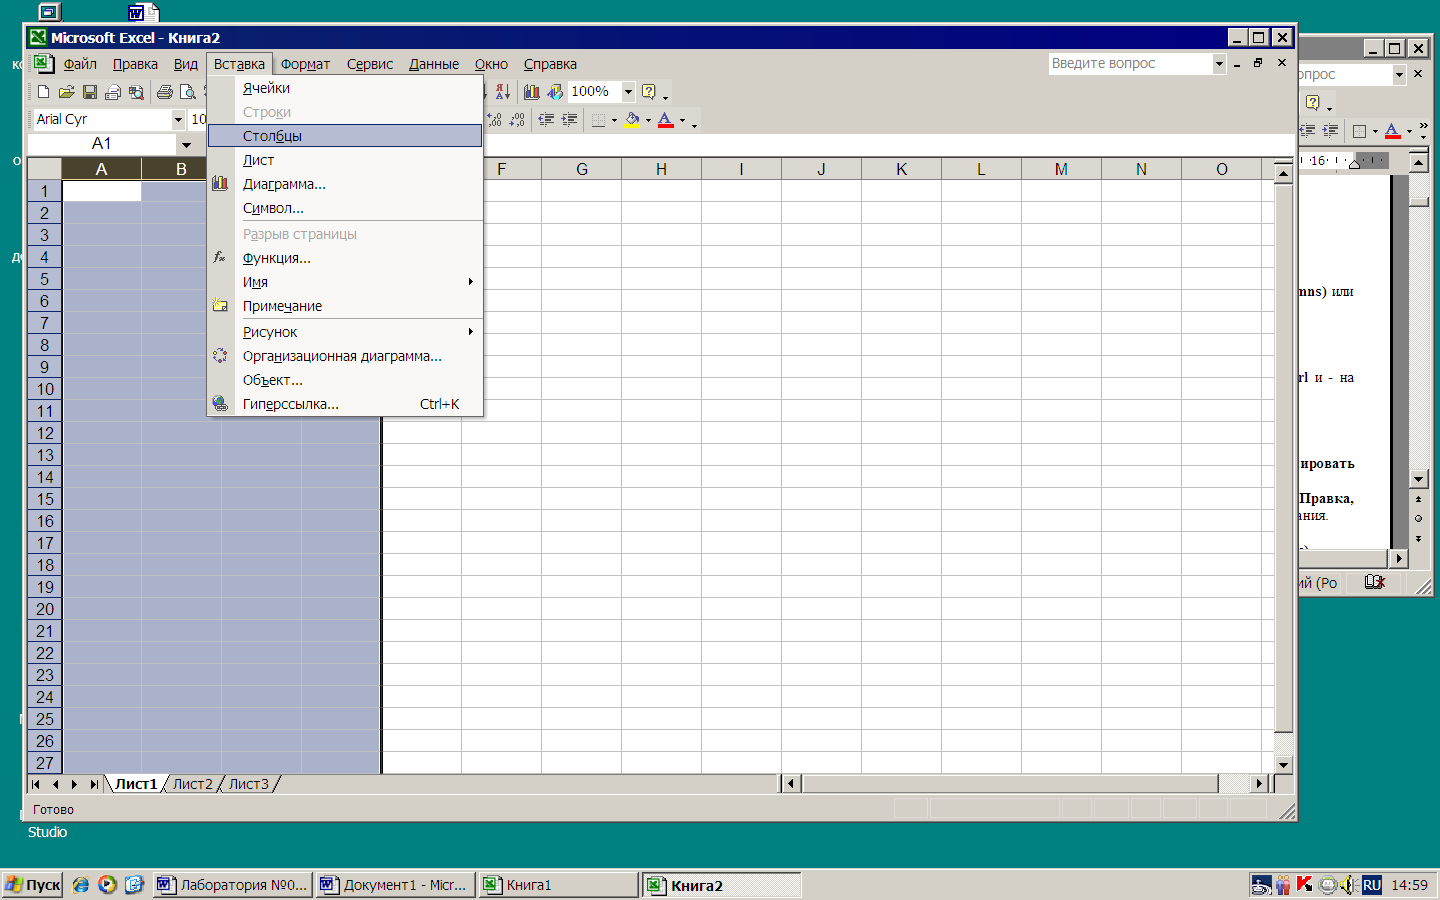
Task: Switch to Книга1 taskbar button
Action: (x=558, y=885)
